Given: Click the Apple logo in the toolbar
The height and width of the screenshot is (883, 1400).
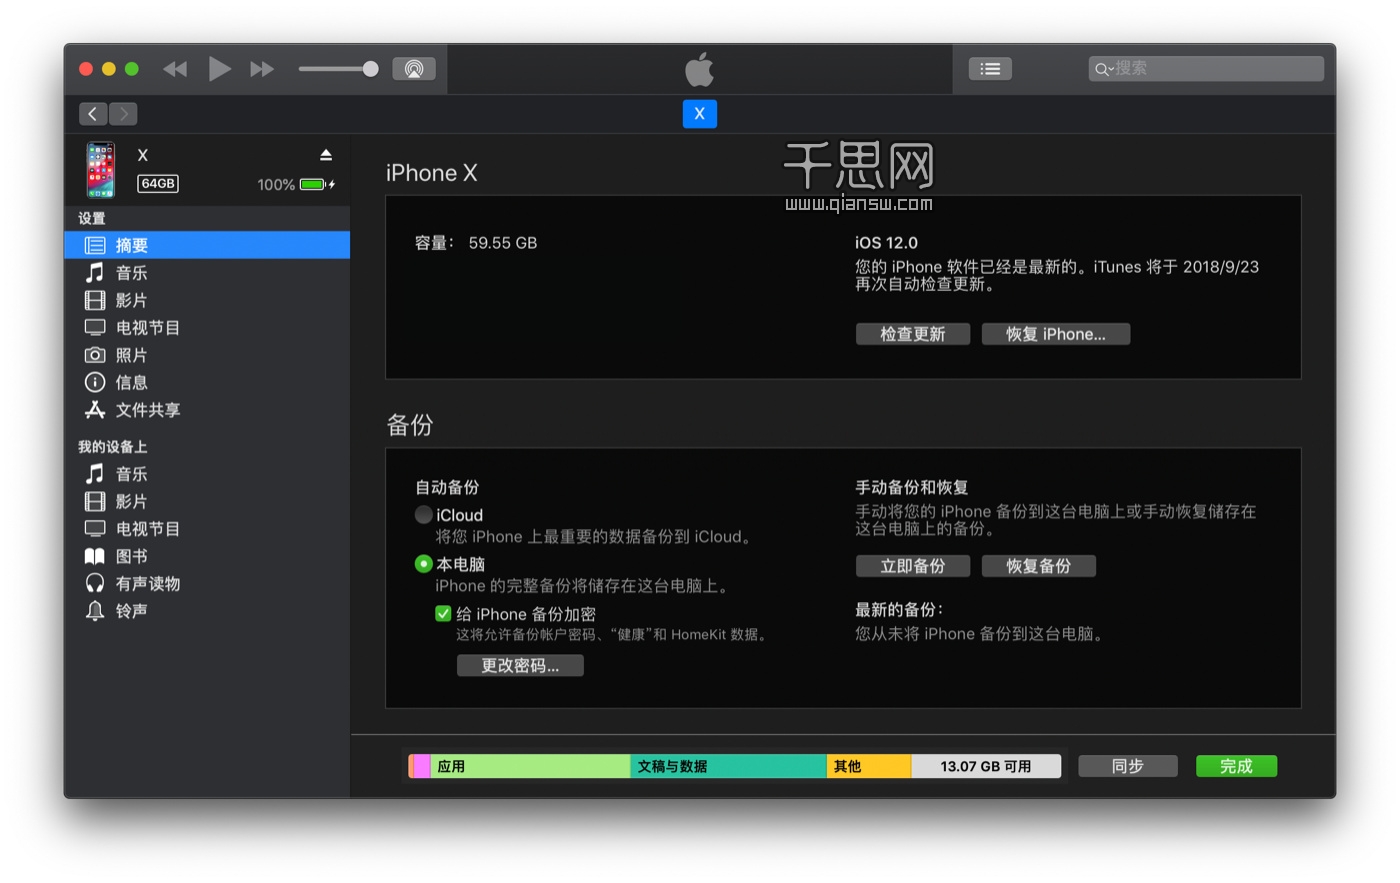Looking at the screenshot, I should click(700, 69).
